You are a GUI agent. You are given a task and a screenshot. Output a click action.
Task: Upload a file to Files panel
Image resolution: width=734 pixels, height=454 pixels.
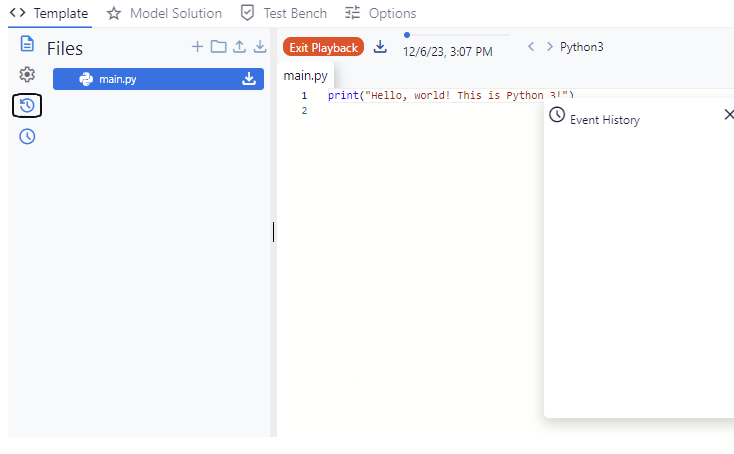(x=239, y=47)
